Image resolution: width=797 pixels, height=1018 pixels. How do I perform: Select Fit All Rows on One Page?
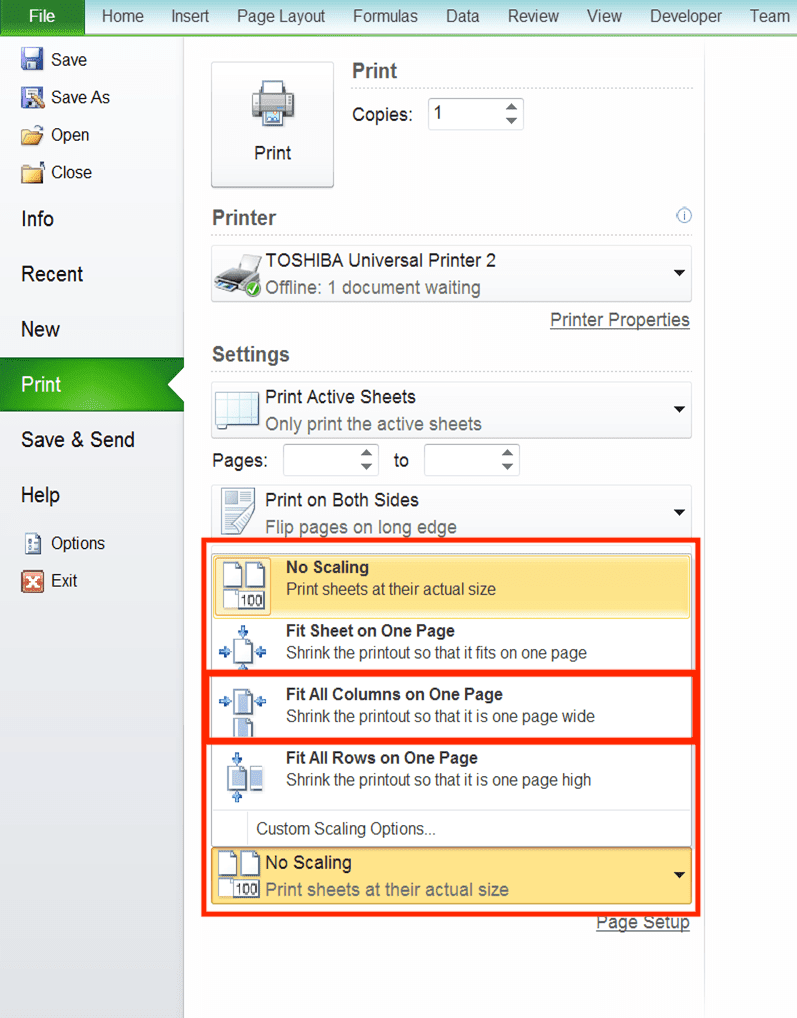[452, 775]
